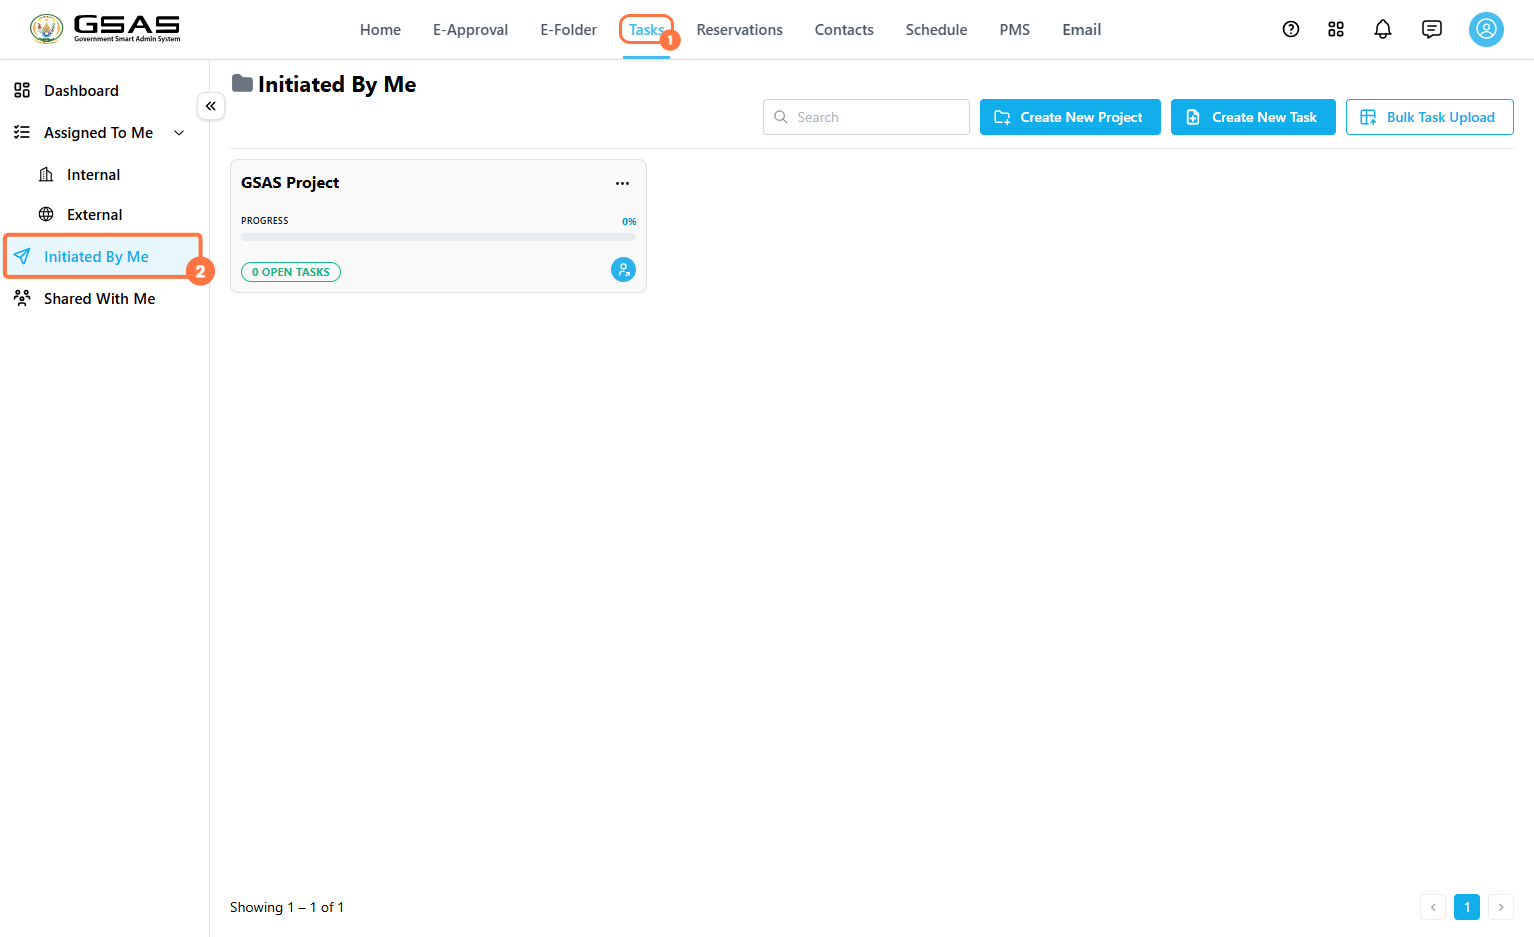Click the External globe icon

click(46, 214)
